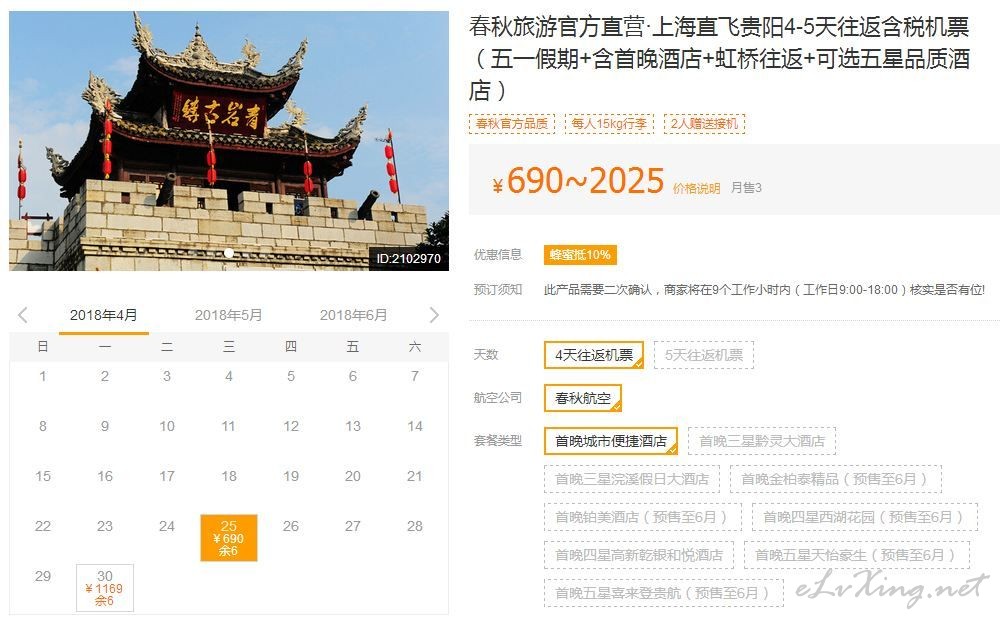
Task: Select package 首晚五星天怡豪生
Action: pos(857,555)
